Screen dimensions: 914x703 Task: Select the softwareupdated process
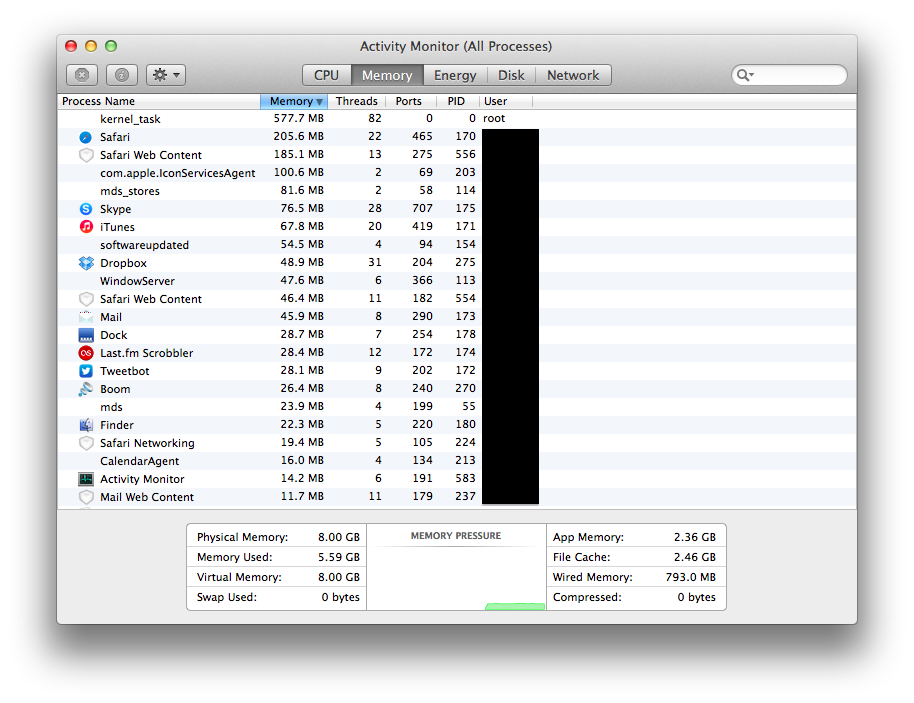456,245
